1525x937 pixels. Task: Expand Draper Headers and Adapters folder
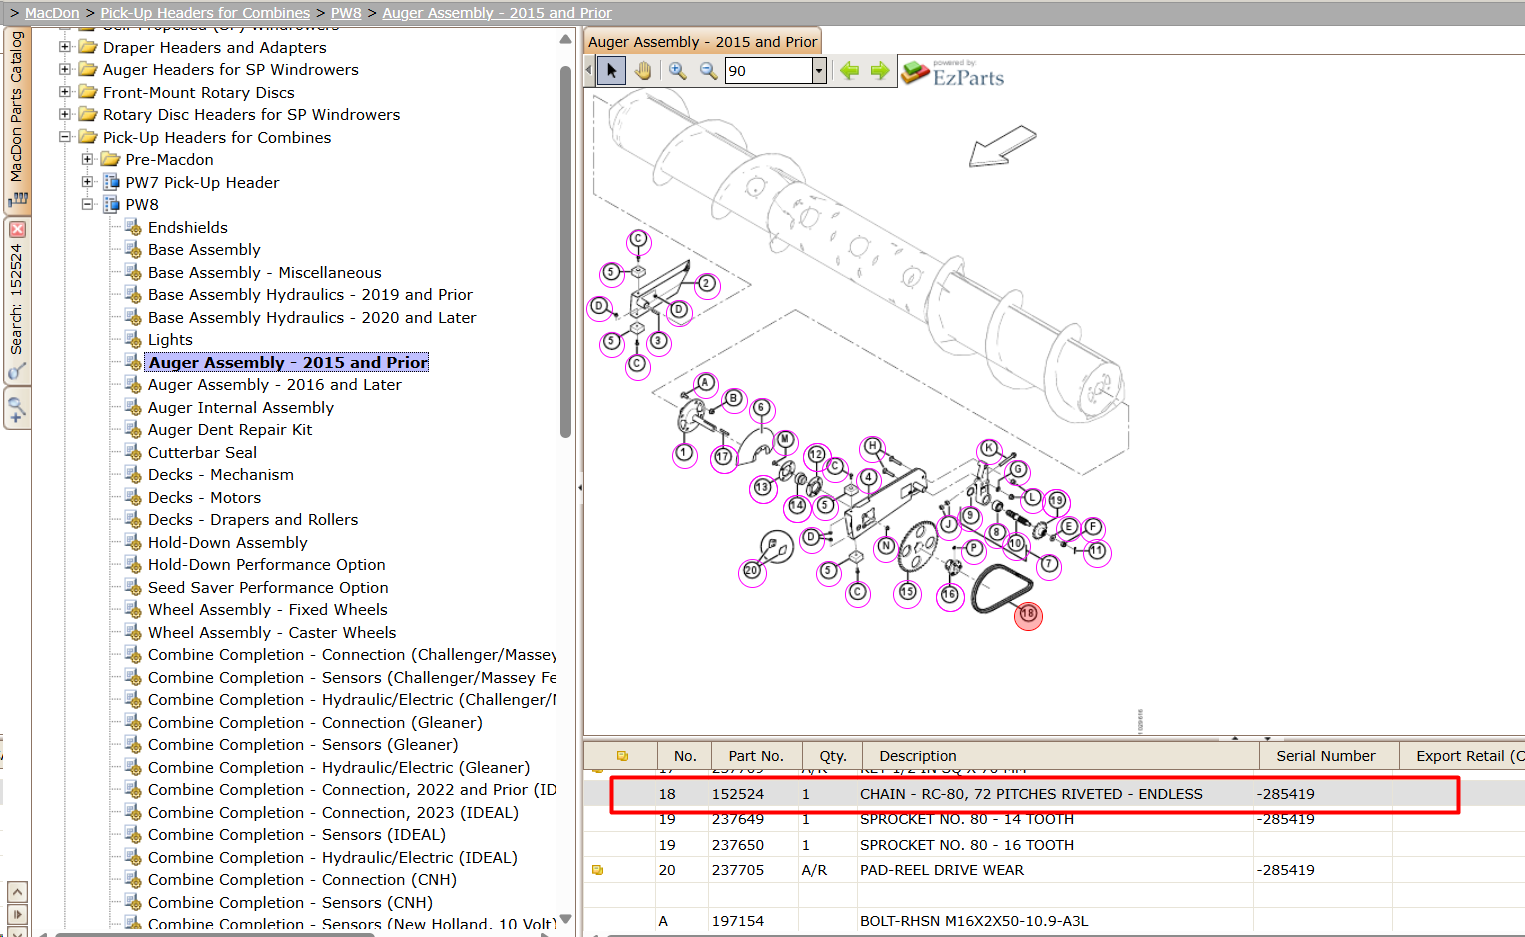point(65,47)
